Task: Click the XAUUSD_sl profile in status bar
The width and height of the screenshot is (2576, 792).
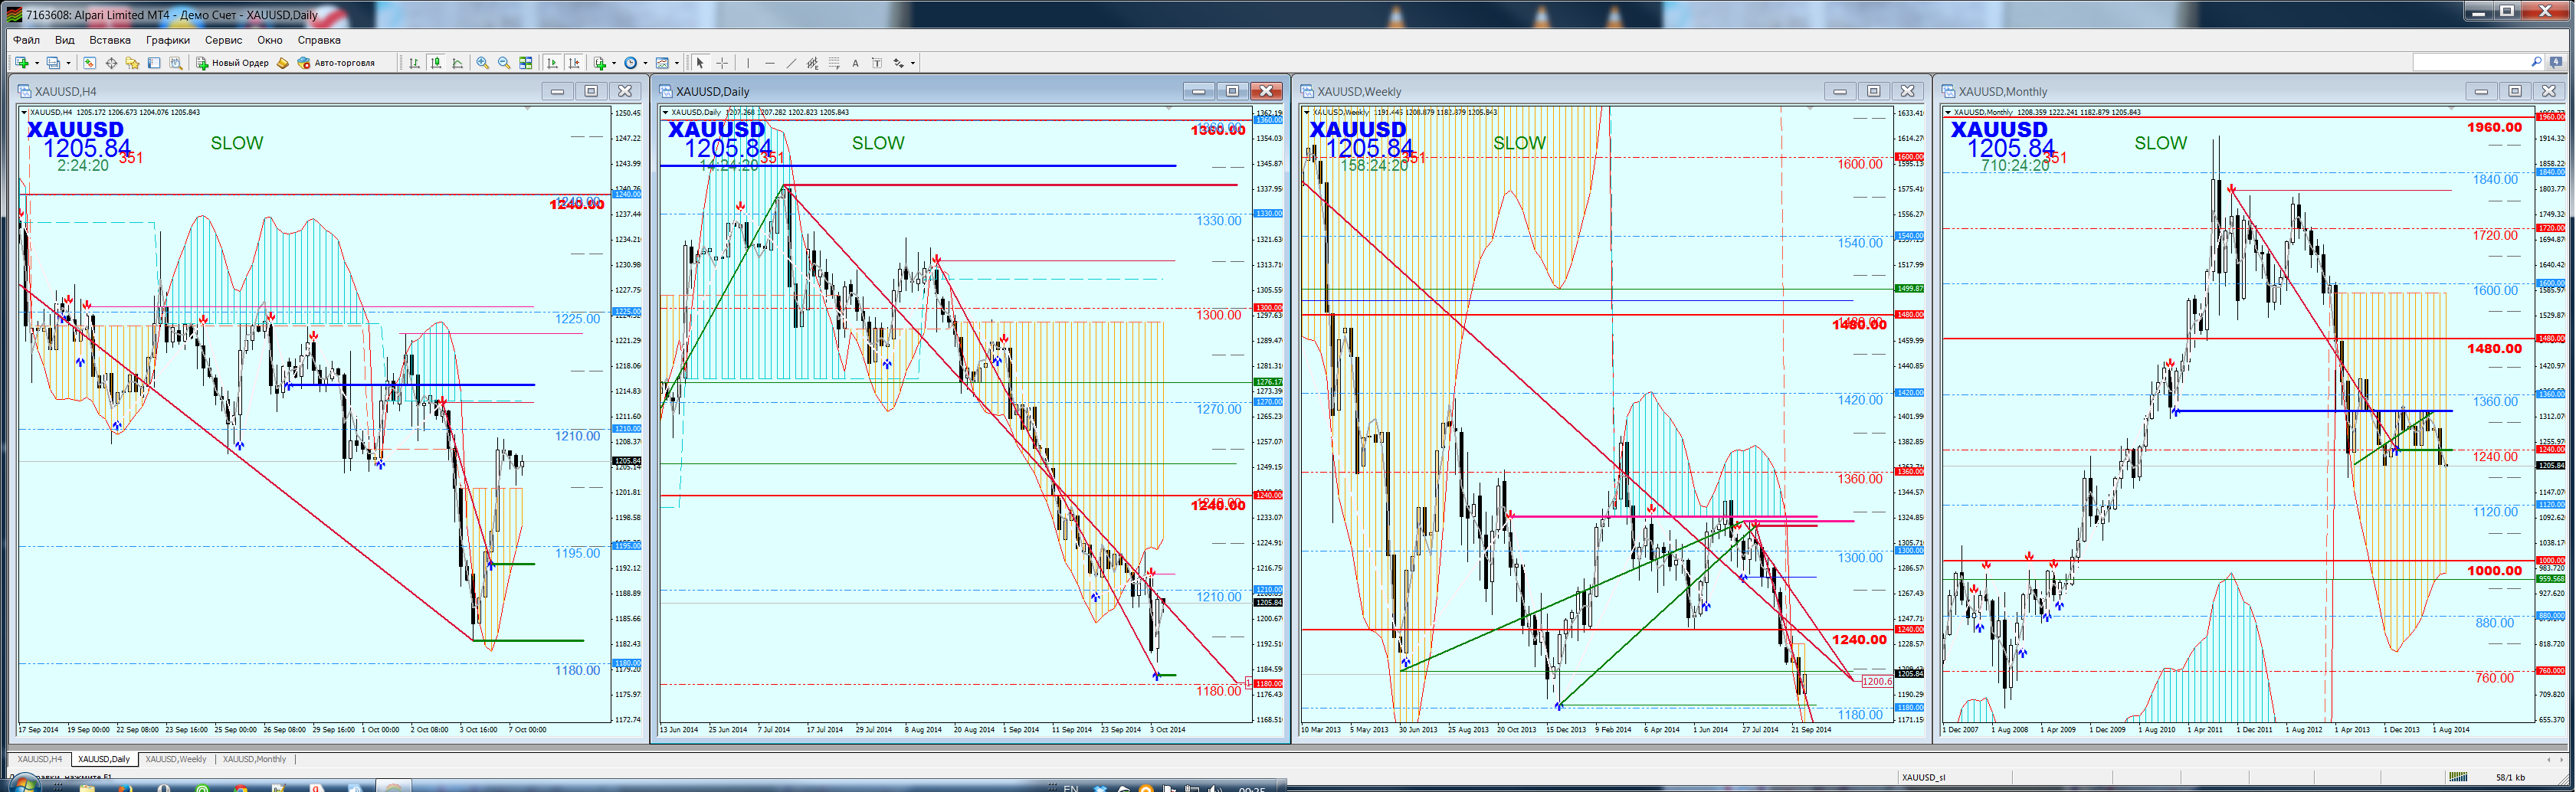Action: point(1923,777)
